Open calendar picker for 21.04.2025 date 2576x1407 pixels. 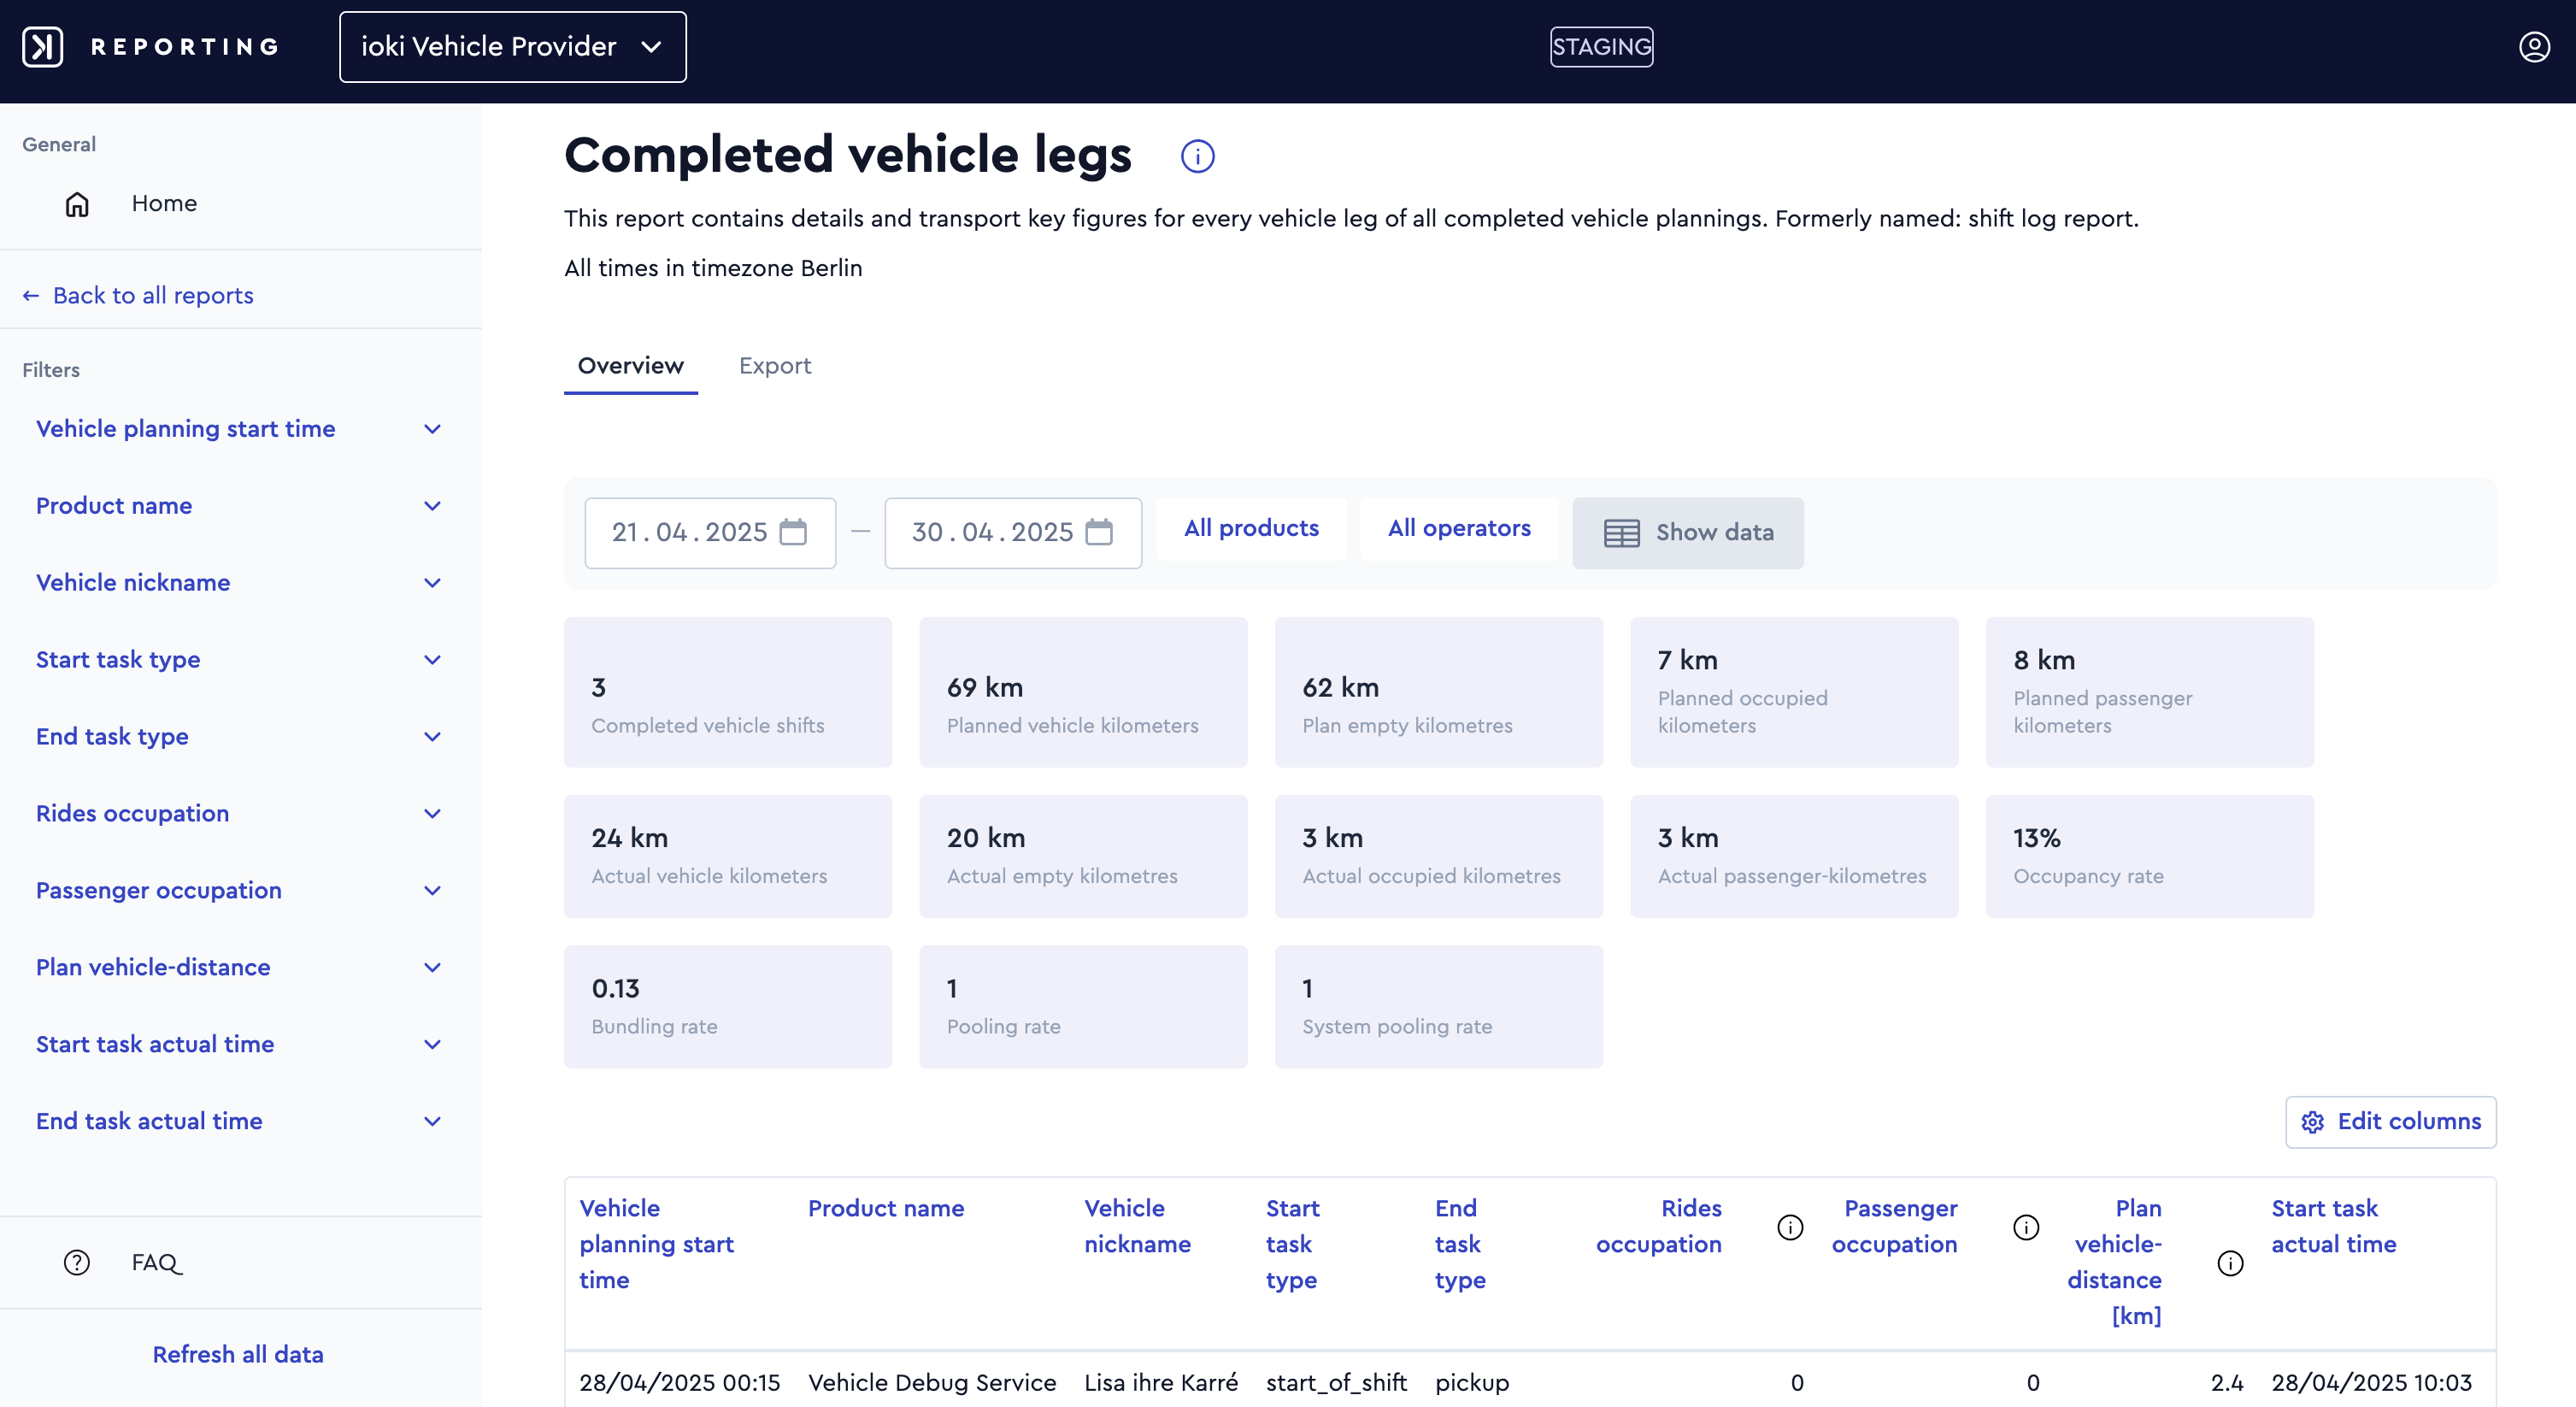point(793,532)
